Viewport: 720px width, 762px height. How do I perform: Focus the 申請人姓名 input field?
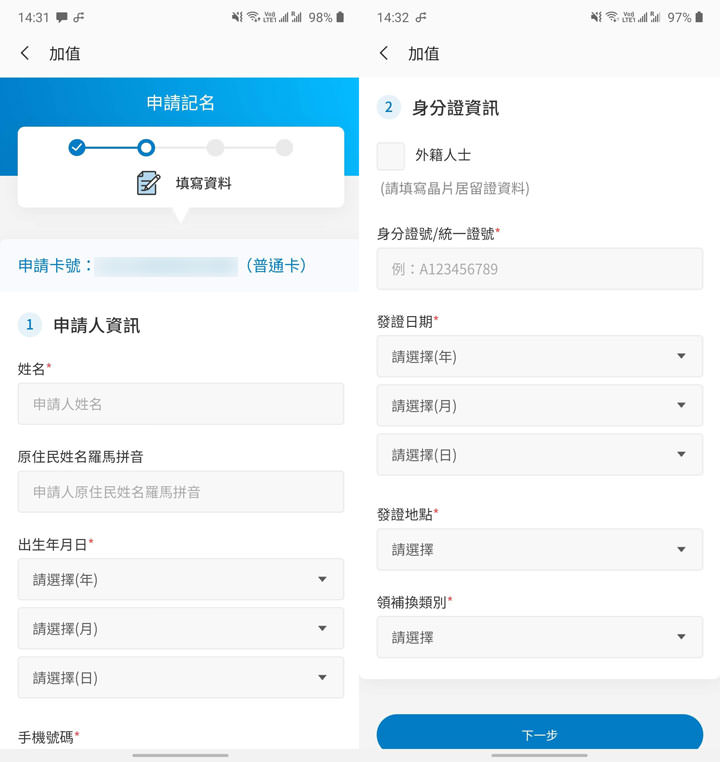coord(181,404)
